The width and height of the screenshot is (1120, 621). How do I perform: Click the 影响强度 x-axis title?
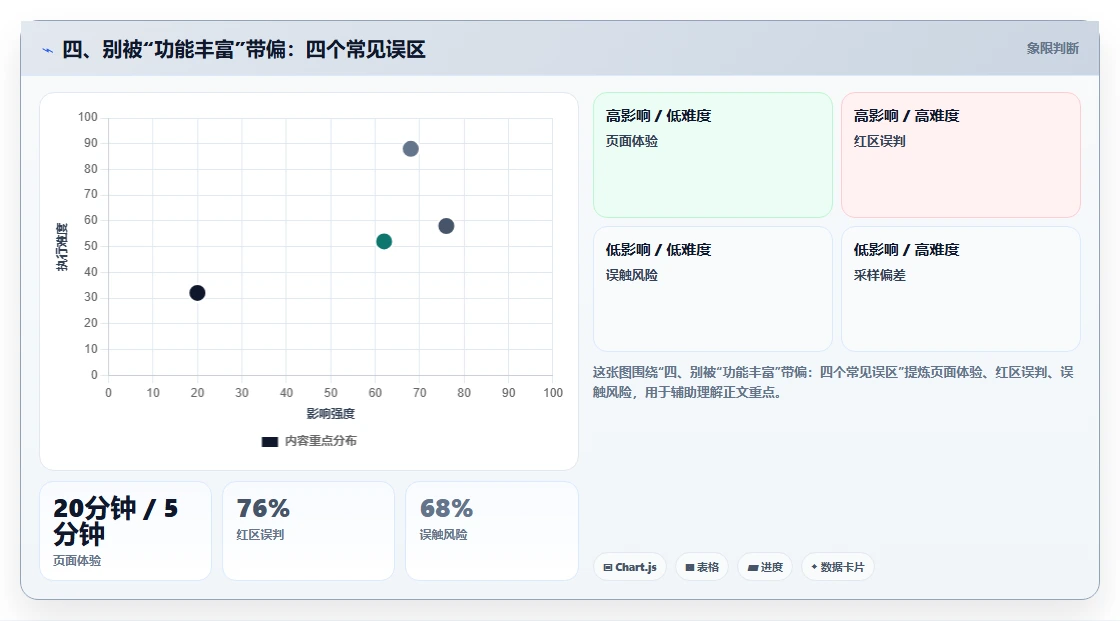click(331, 414)
